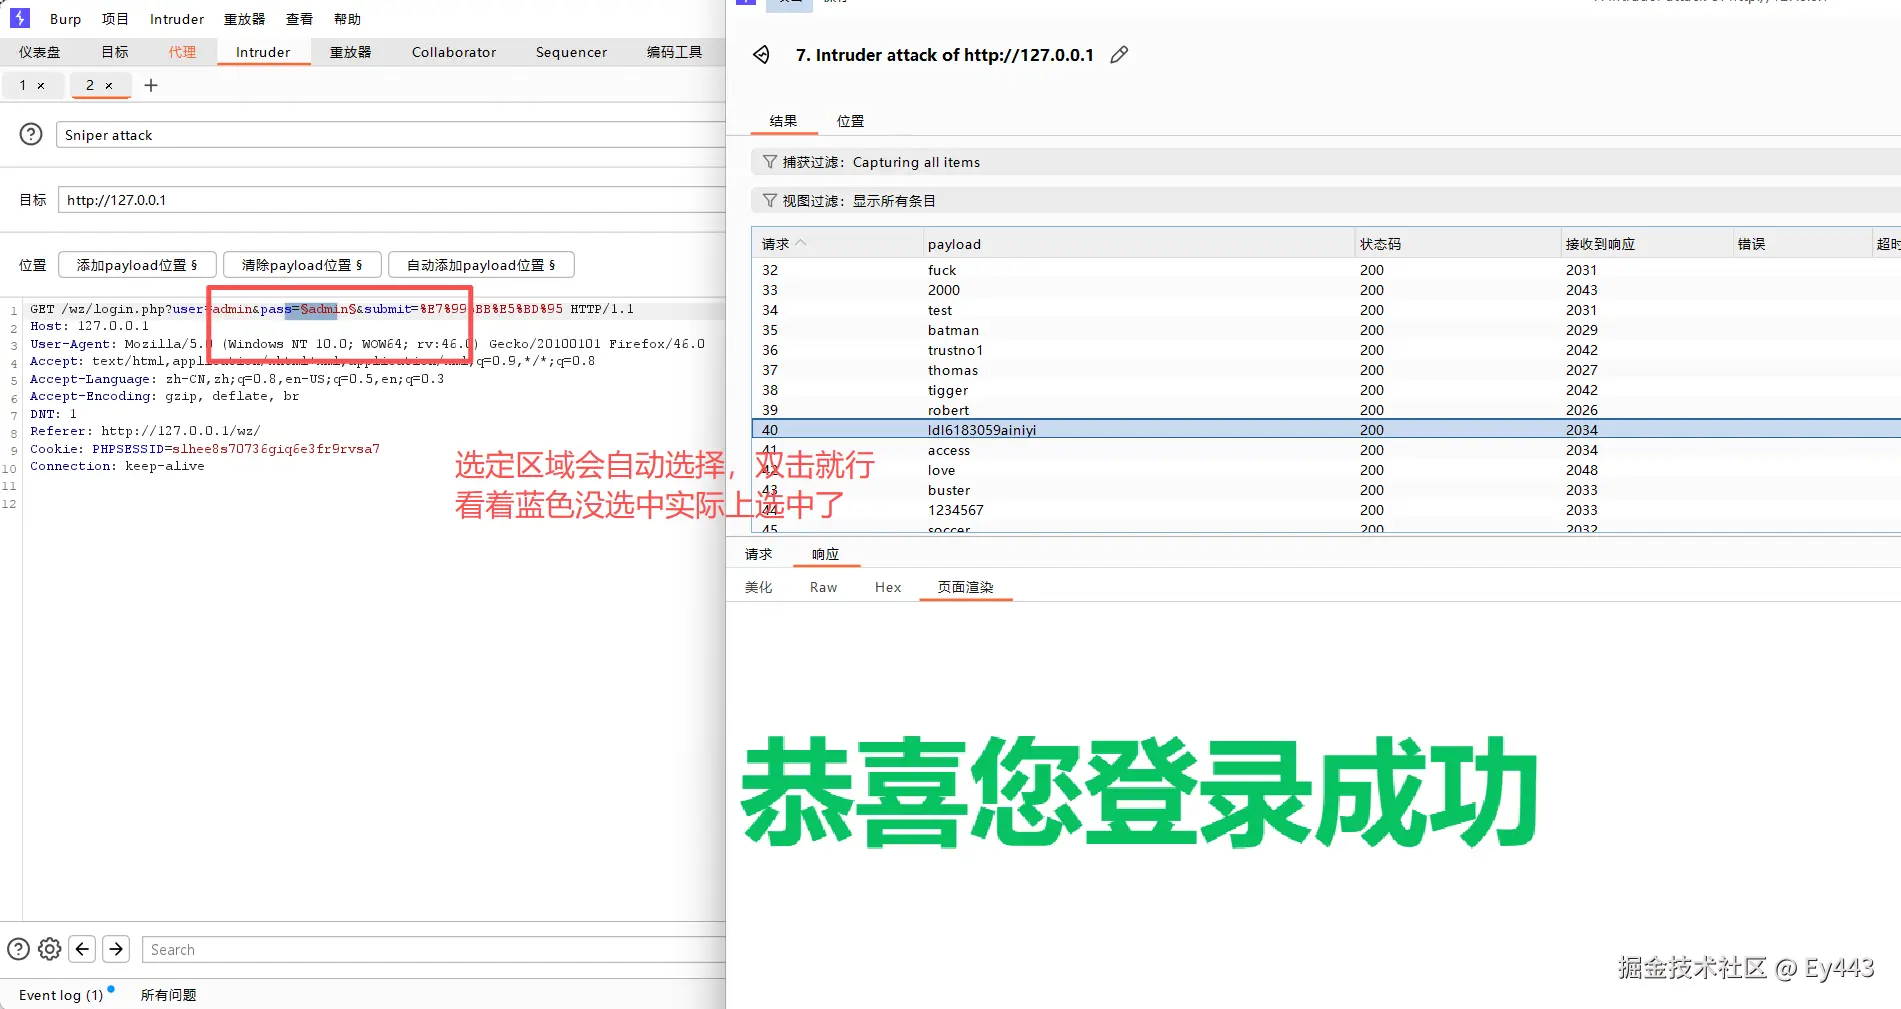Toggle sort arrow on 请求 column
Image resolution: width=1901 pixels, height=1009 pixels.
tap(801, 243)
